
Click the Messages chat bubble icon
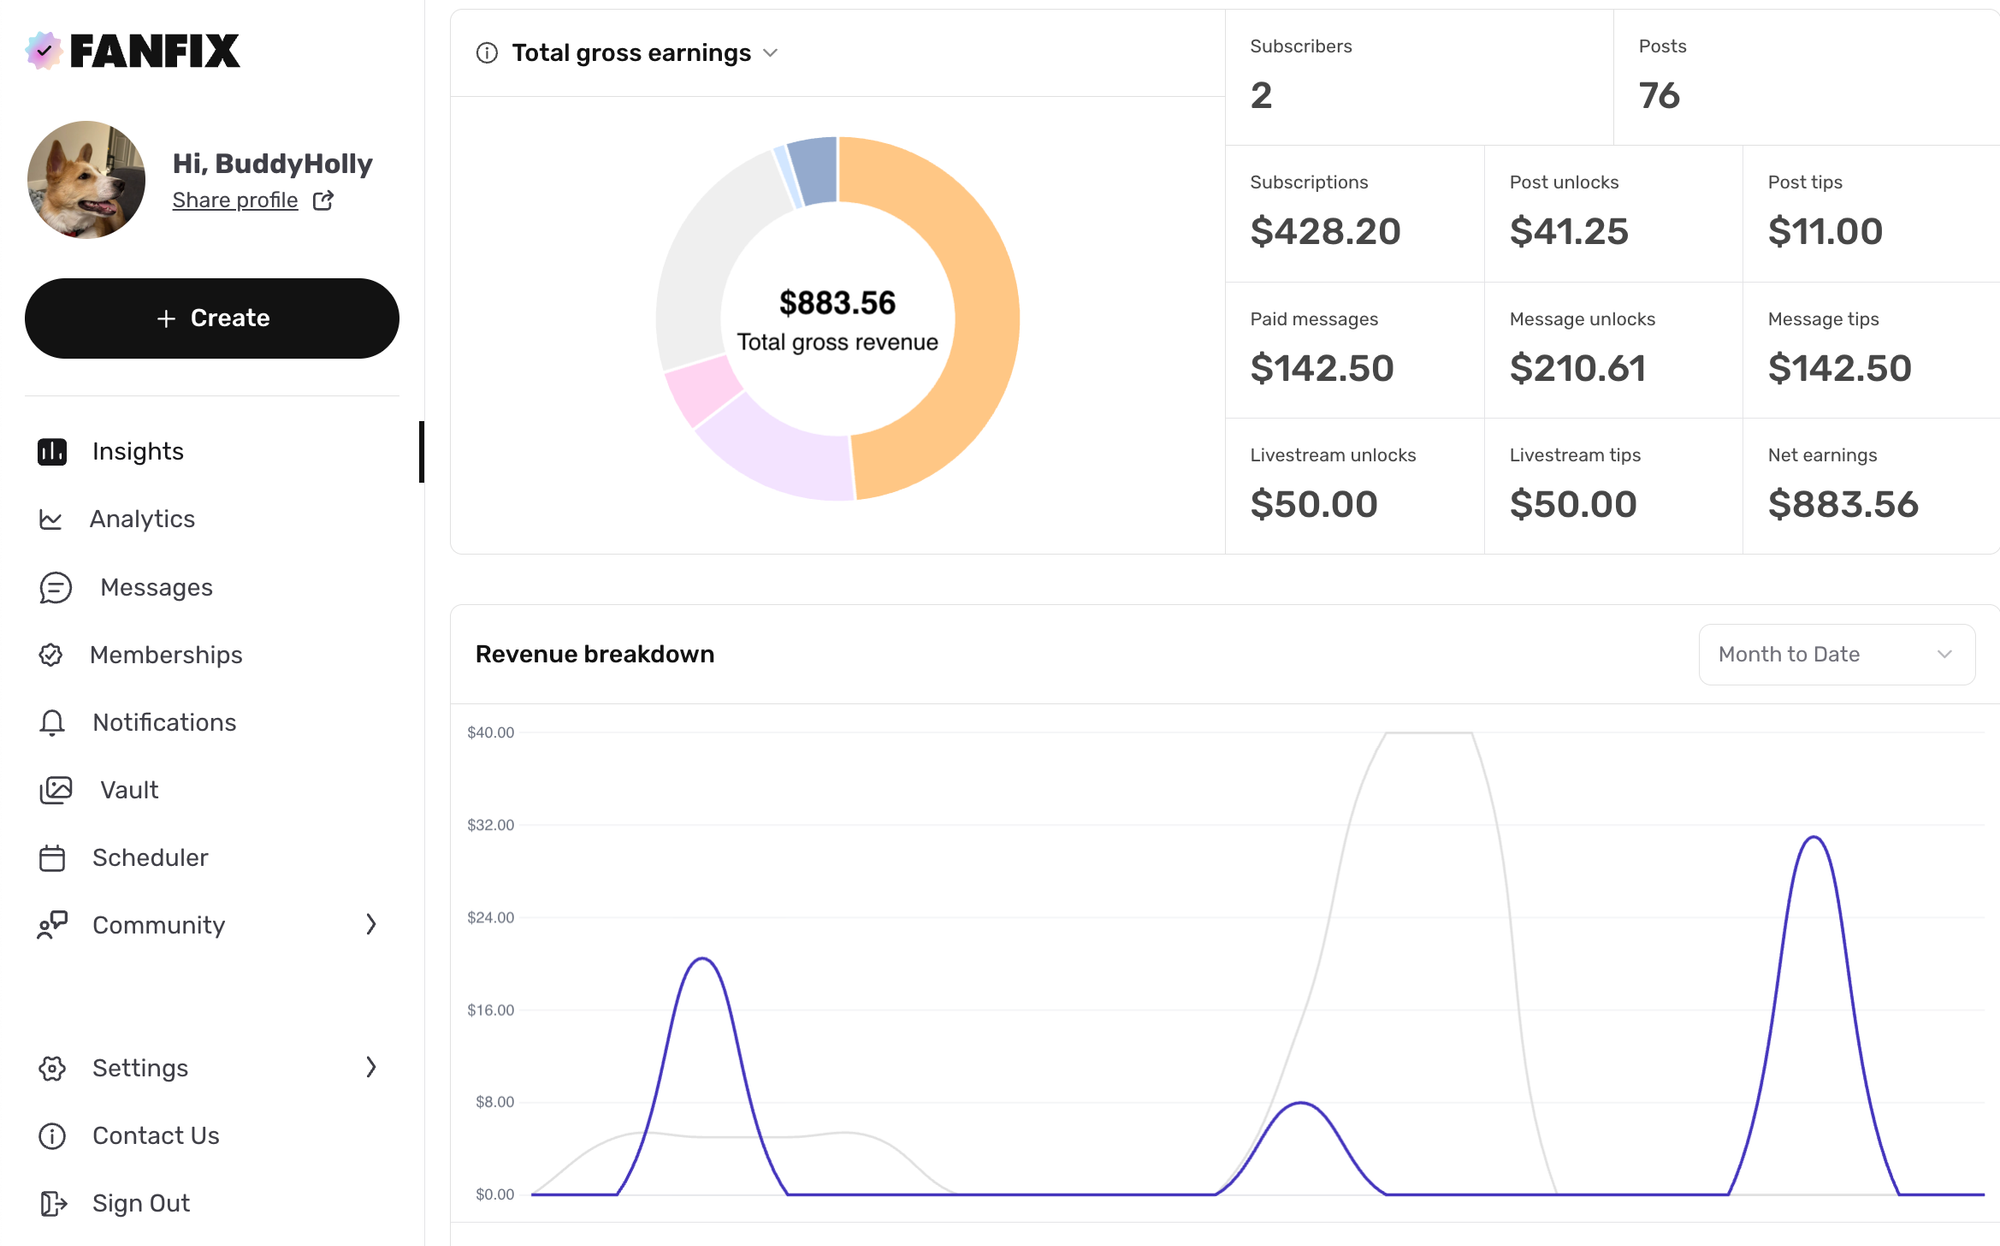[56, 588]
